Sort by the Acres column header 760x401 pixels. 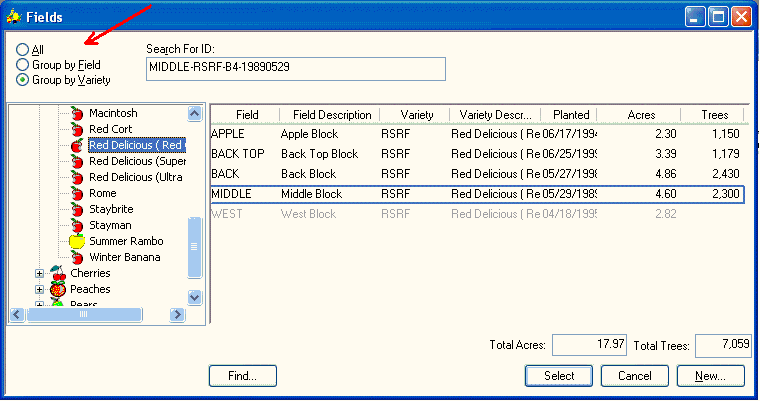640,115
